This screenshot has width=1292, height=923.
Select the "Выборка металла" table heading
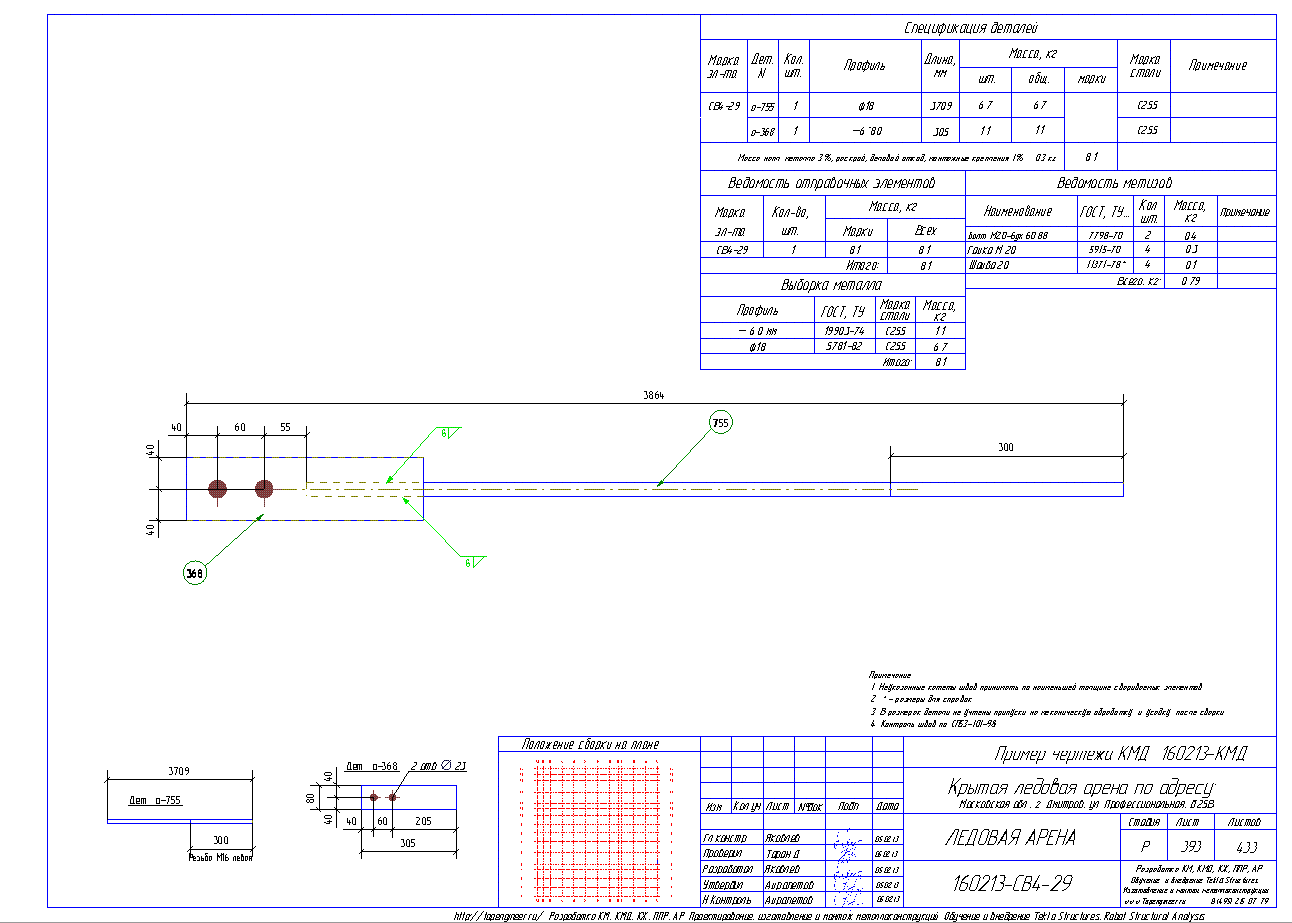pos(832,284)
